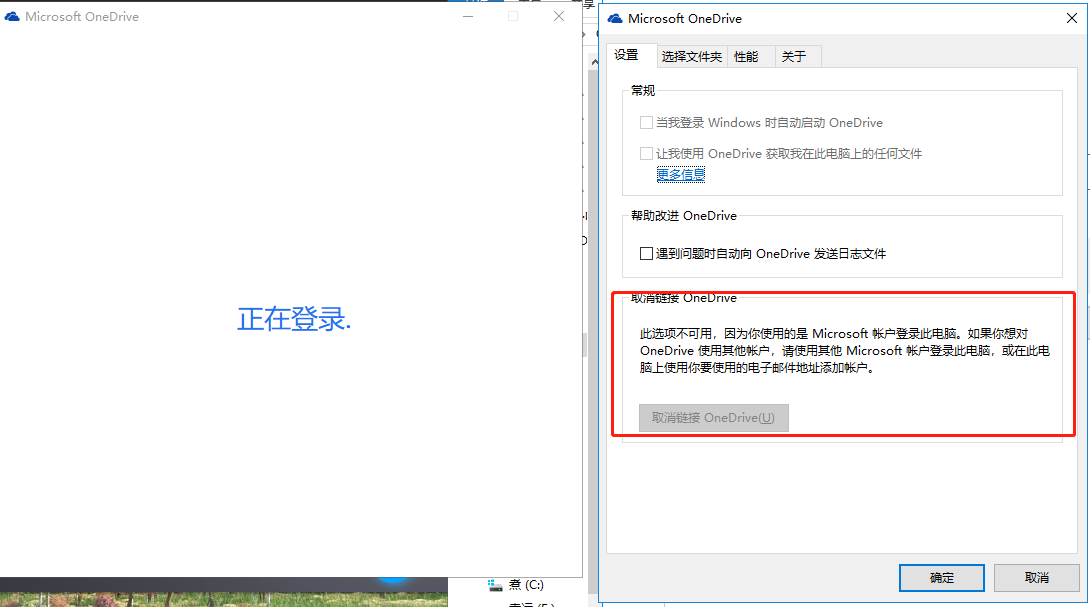Cancel the dialog with the 取消 button
Viewport: 1090px width, 607px height.
coord(1036,578)
